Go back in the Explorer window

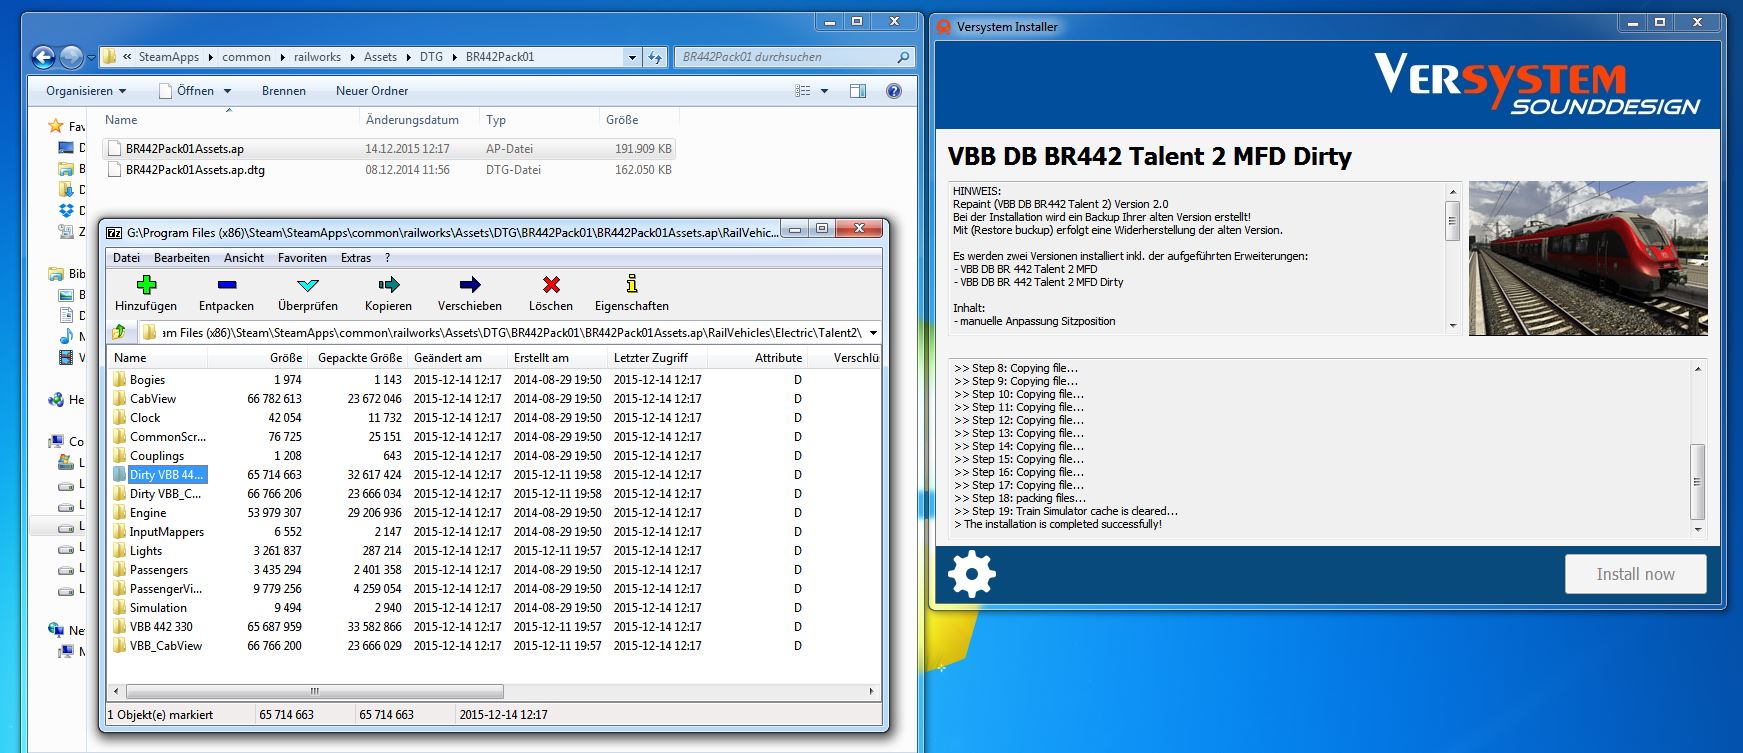43,58
